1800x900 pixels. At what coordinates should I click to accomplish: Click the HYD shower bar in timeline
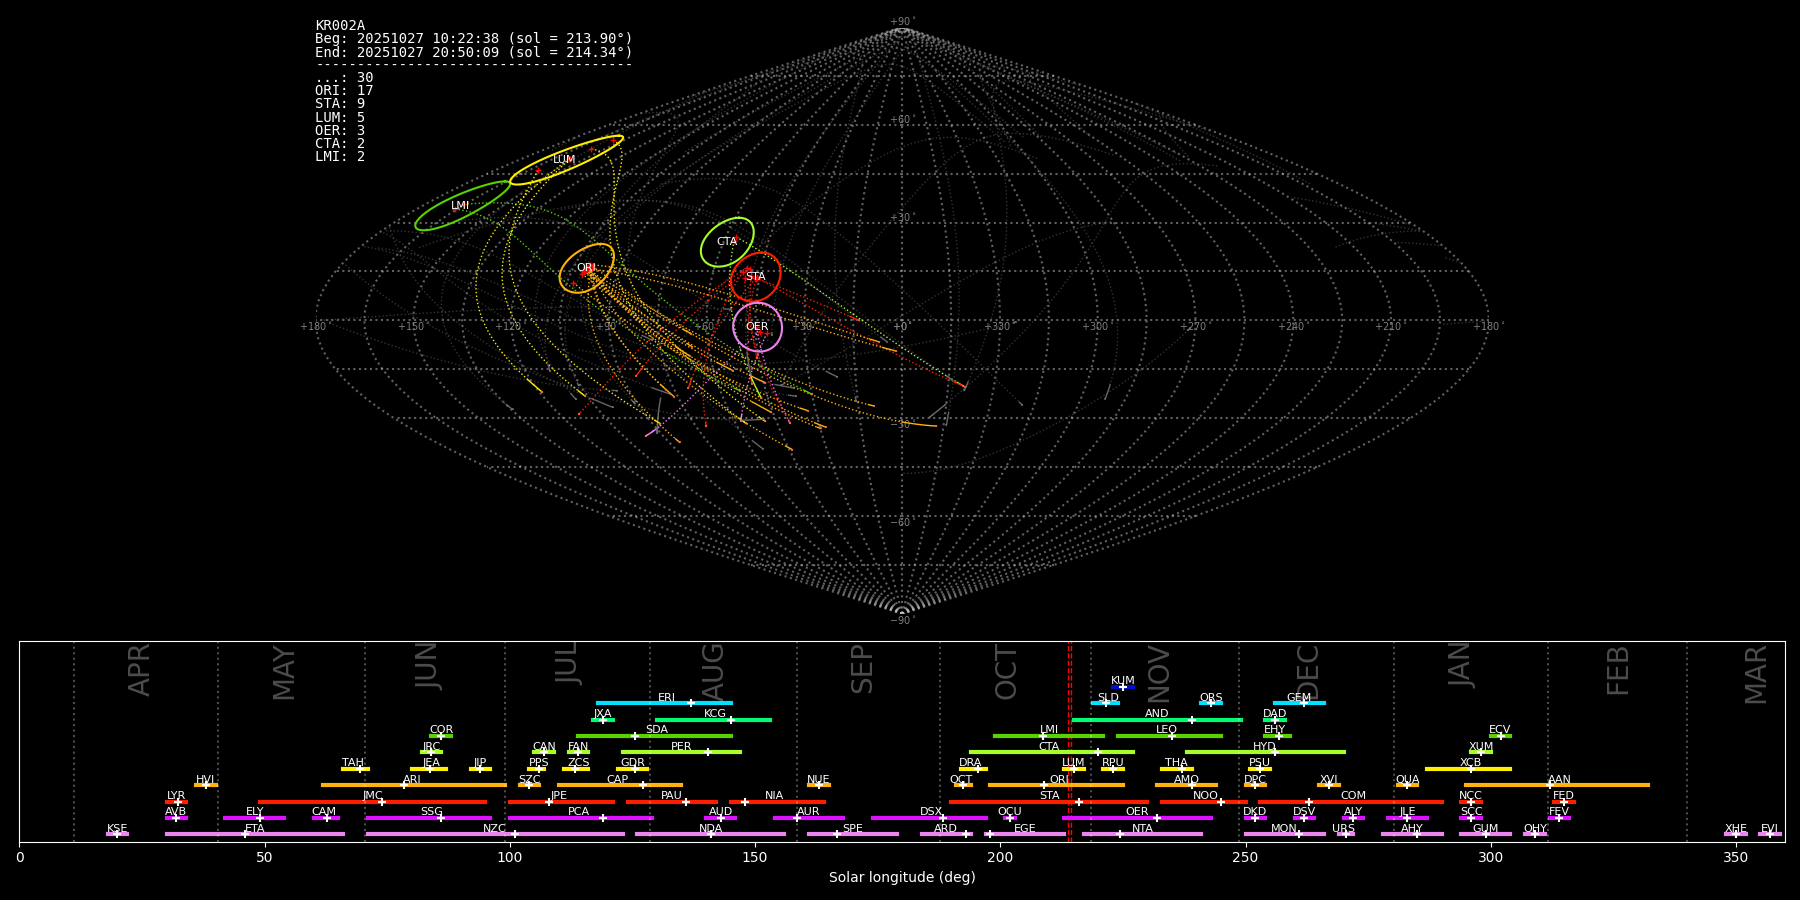pos(1265,752)
